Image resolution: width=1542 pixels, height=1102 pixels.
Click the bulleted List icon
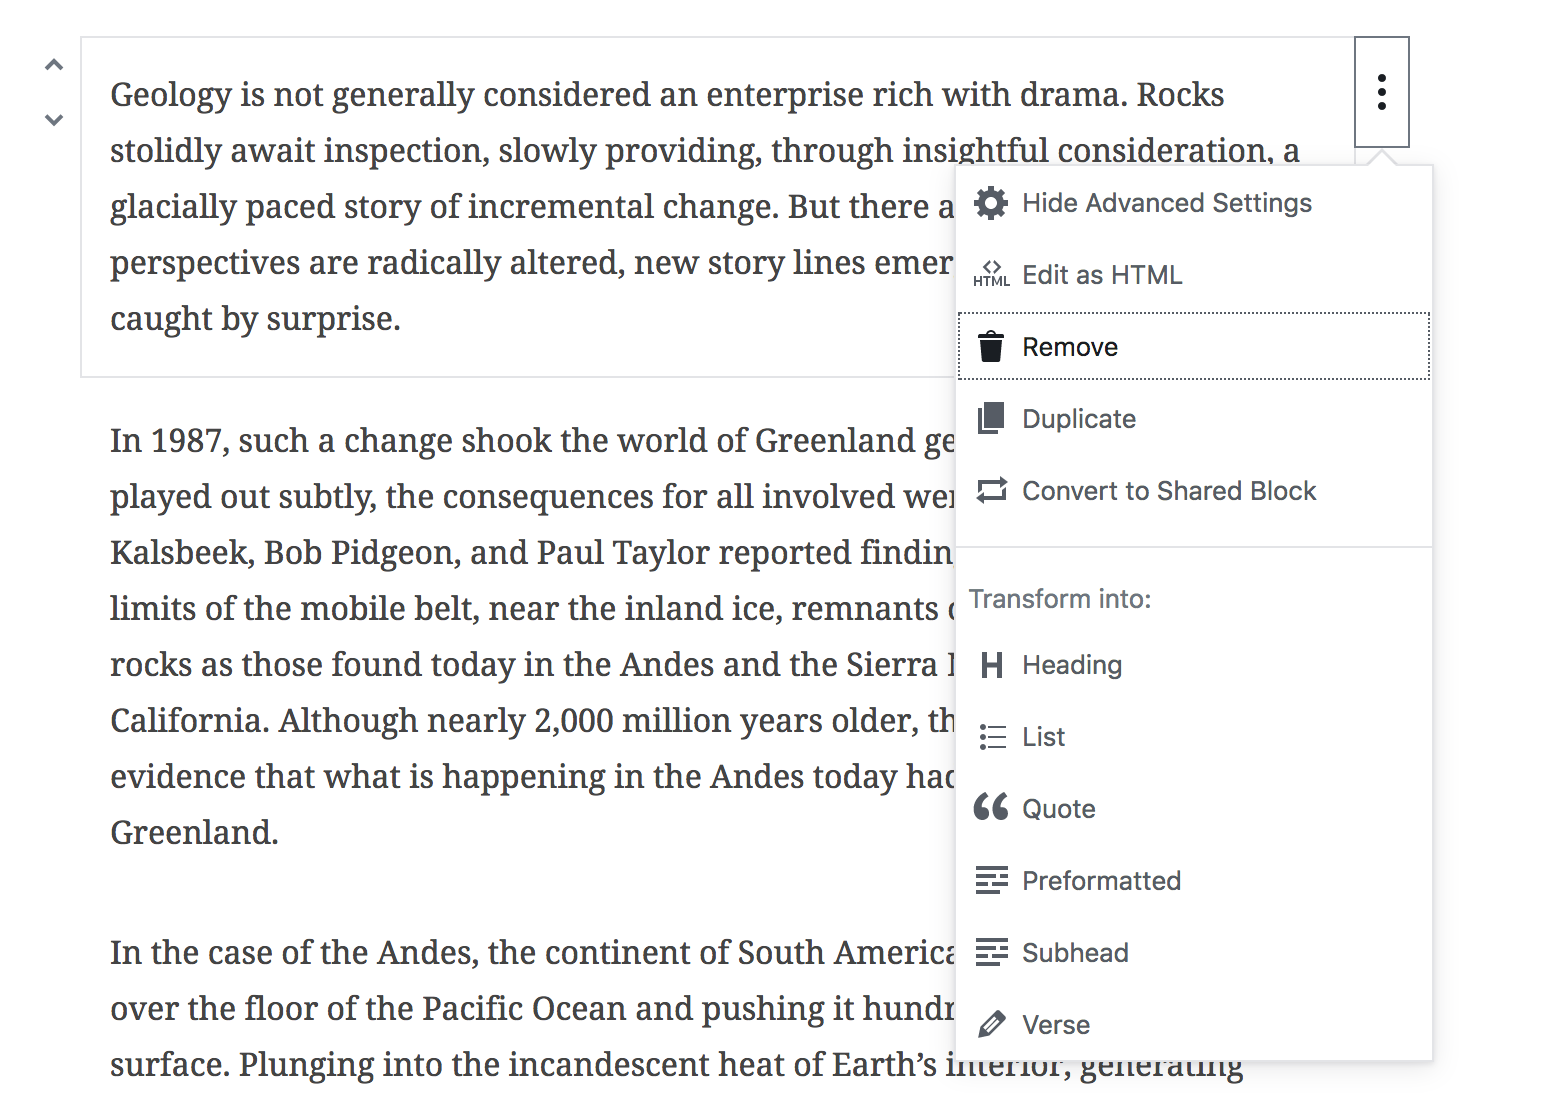click(x=991, y=736)
